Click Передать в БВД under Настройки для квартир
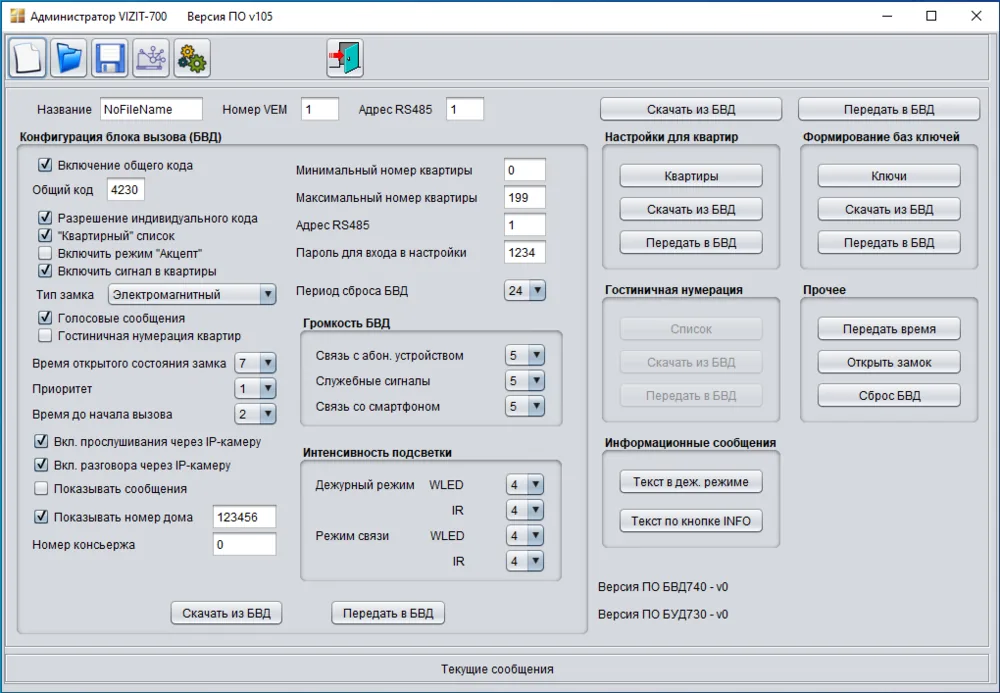Image resolution: width=1000 pixels, height=693 pixels. [x=691, y=242]
